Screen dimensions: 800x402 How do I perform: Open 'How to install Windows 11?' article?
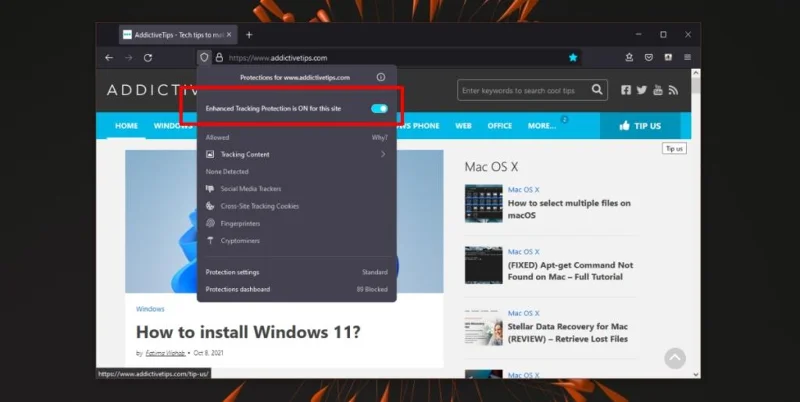pos(248,332)
